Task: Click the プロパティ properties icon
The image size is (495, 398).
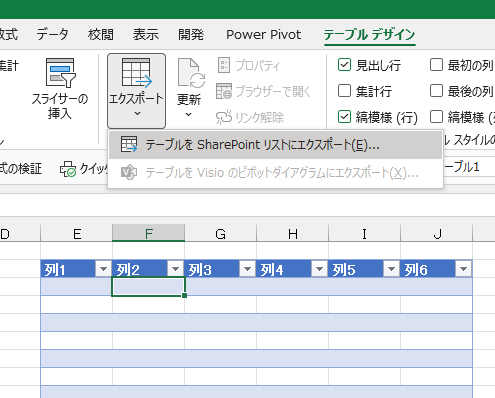Action: pos(224,65)
